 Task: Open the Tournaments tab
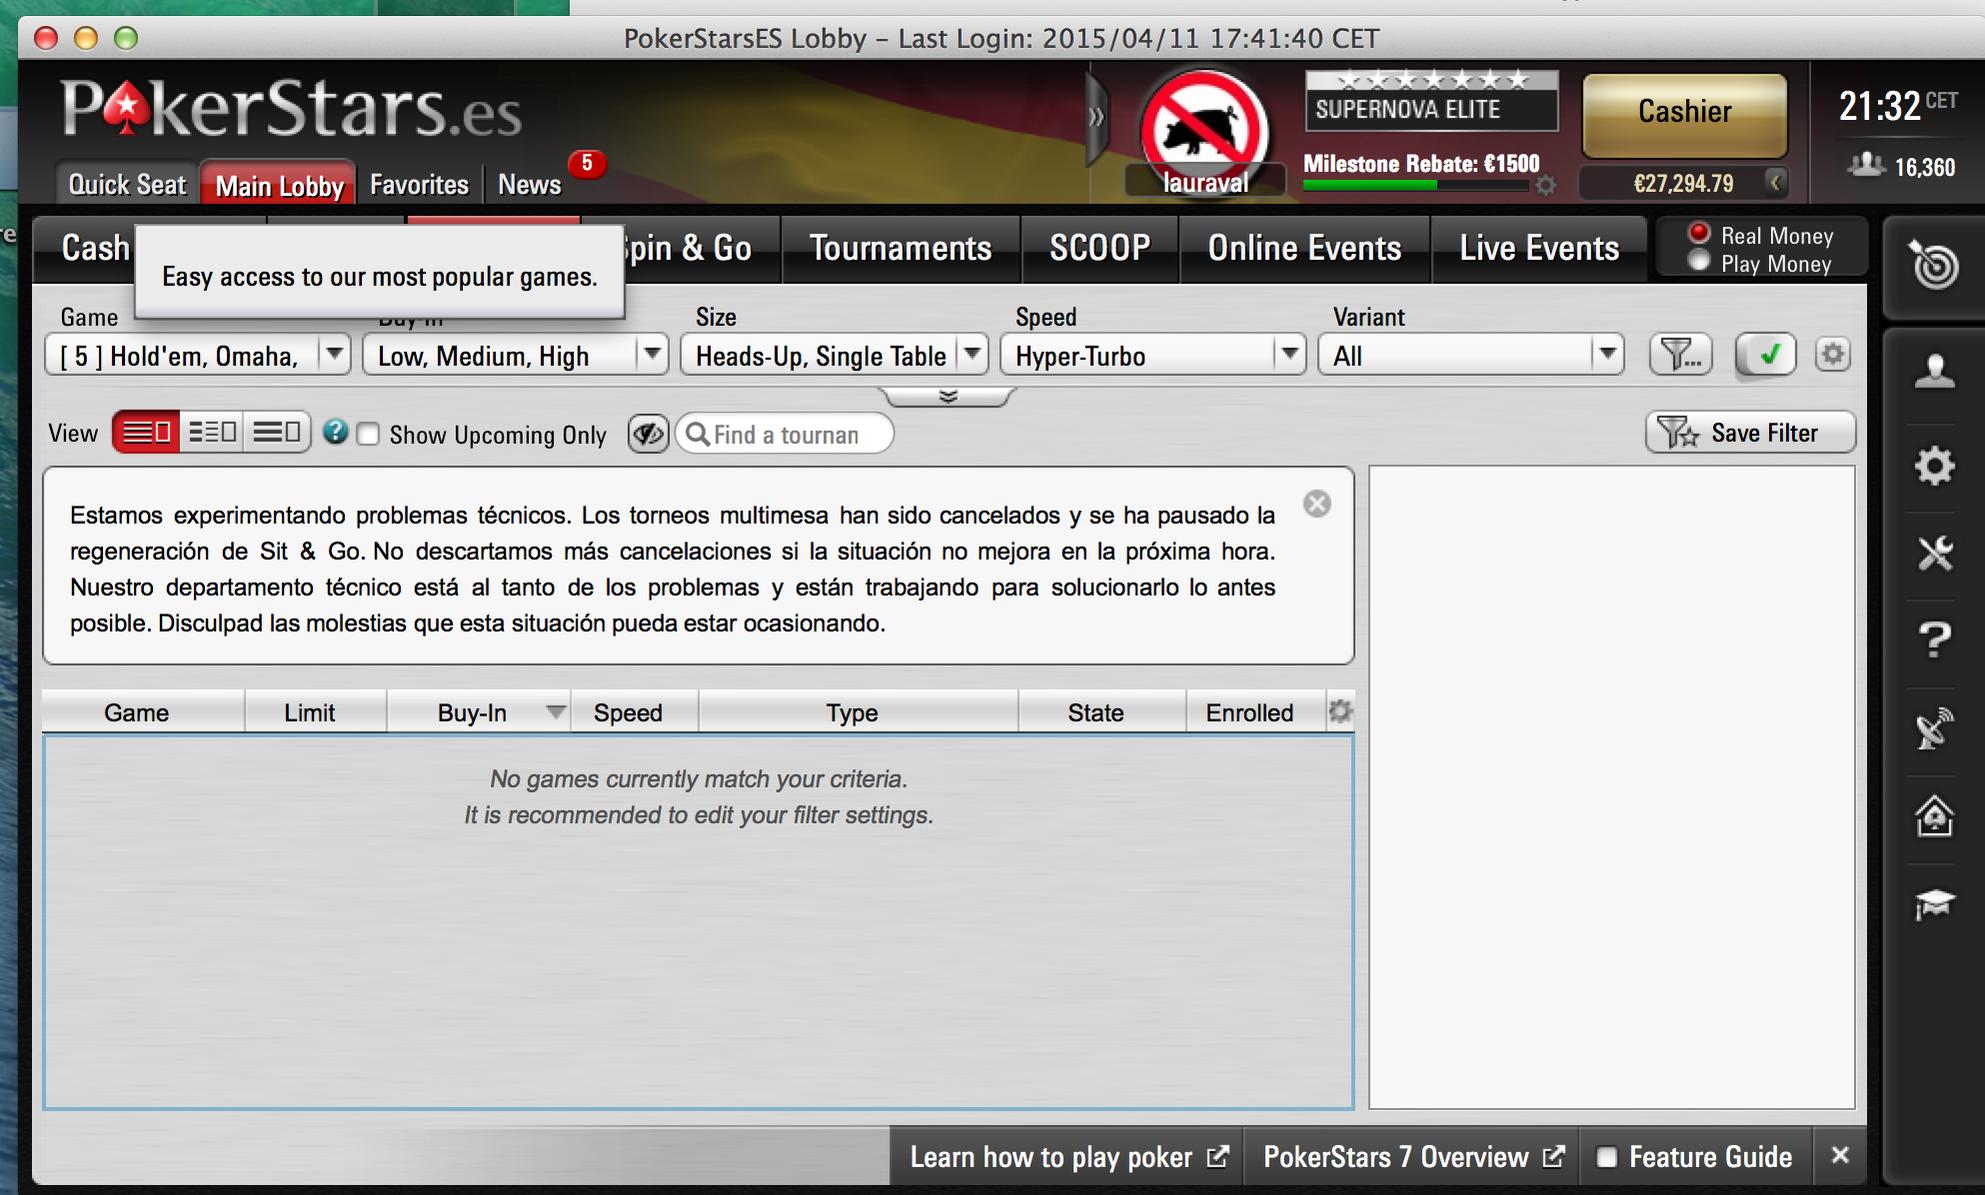pyautogui.click(x=900, y=248)
